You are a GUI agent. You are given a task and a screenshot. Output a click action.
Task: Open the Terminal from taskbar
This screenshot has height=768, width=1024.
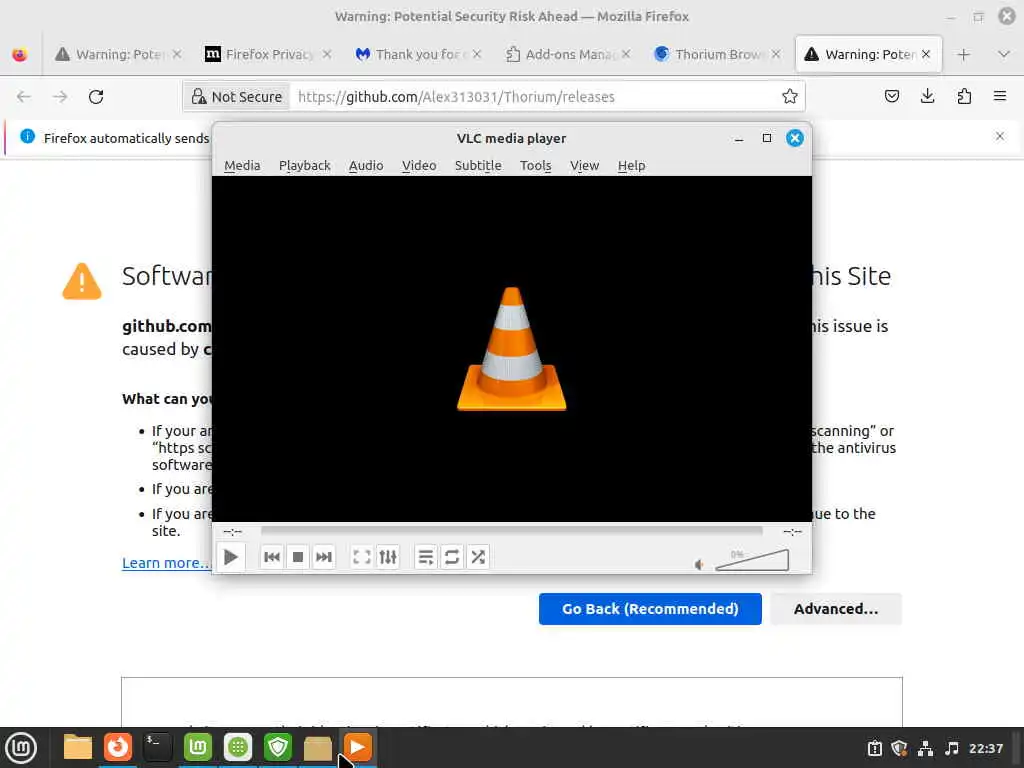157,748
